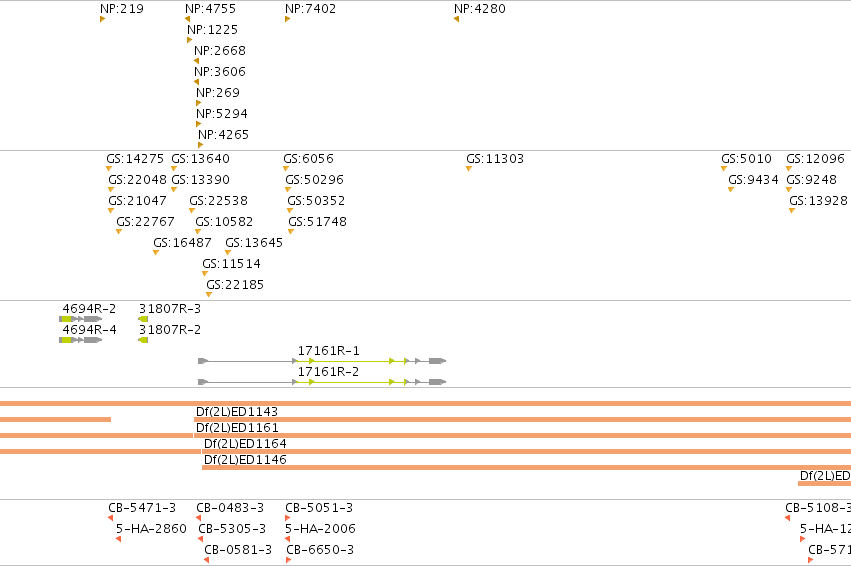Click the NP:4265 label text
851x566 pixels.
pos(223,135)
